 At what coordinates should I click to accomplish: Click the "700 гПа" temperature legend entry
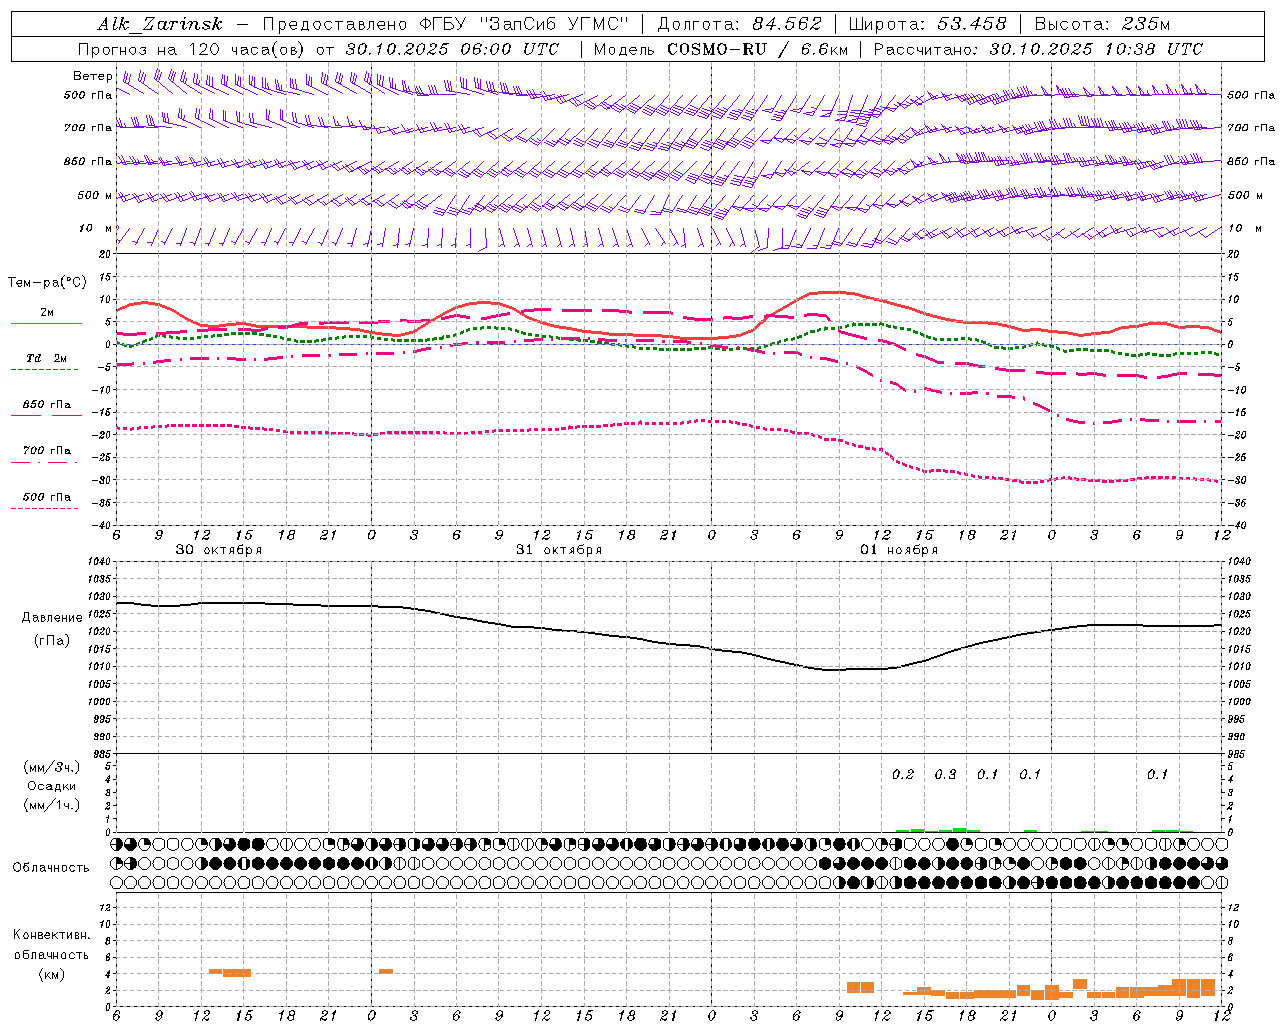click(47, 450)
